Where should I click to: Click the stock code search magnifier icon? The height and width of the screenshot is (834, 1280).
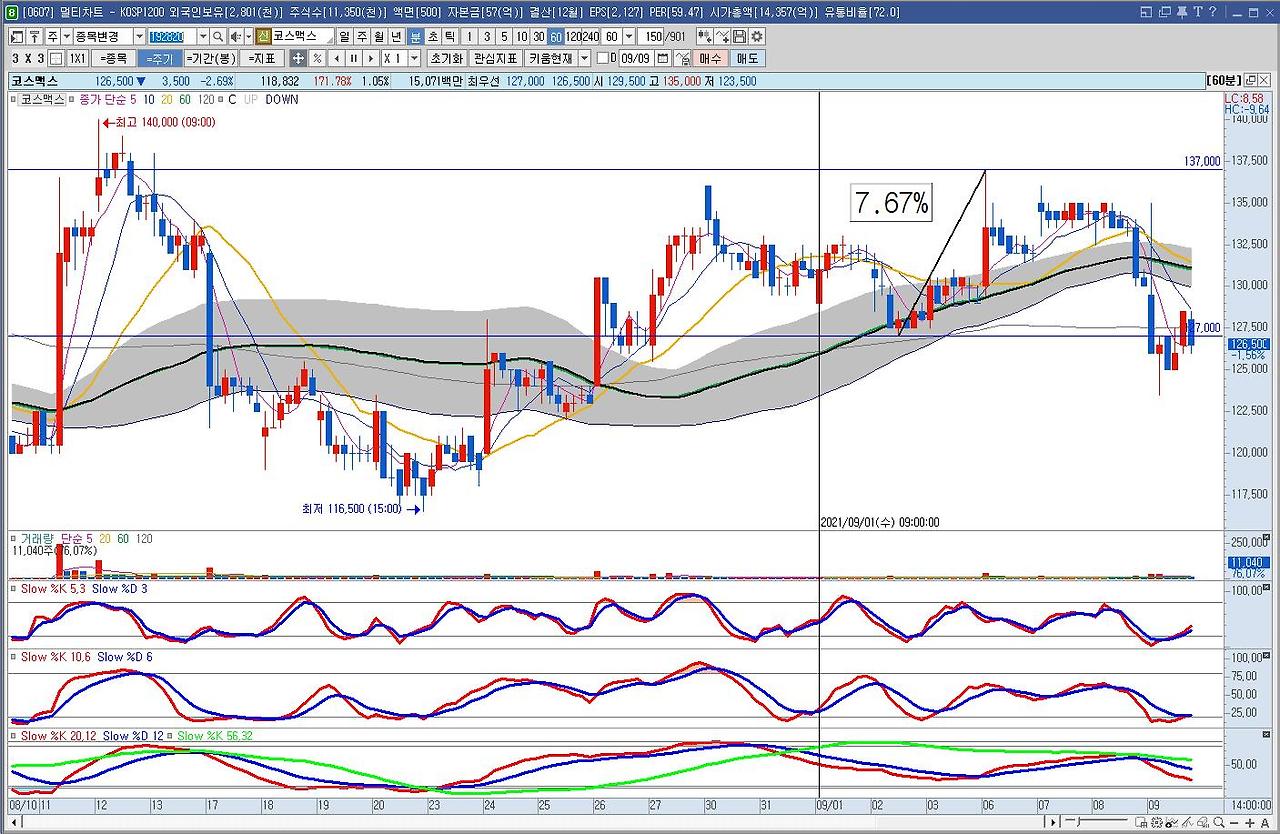coord(218,37)
